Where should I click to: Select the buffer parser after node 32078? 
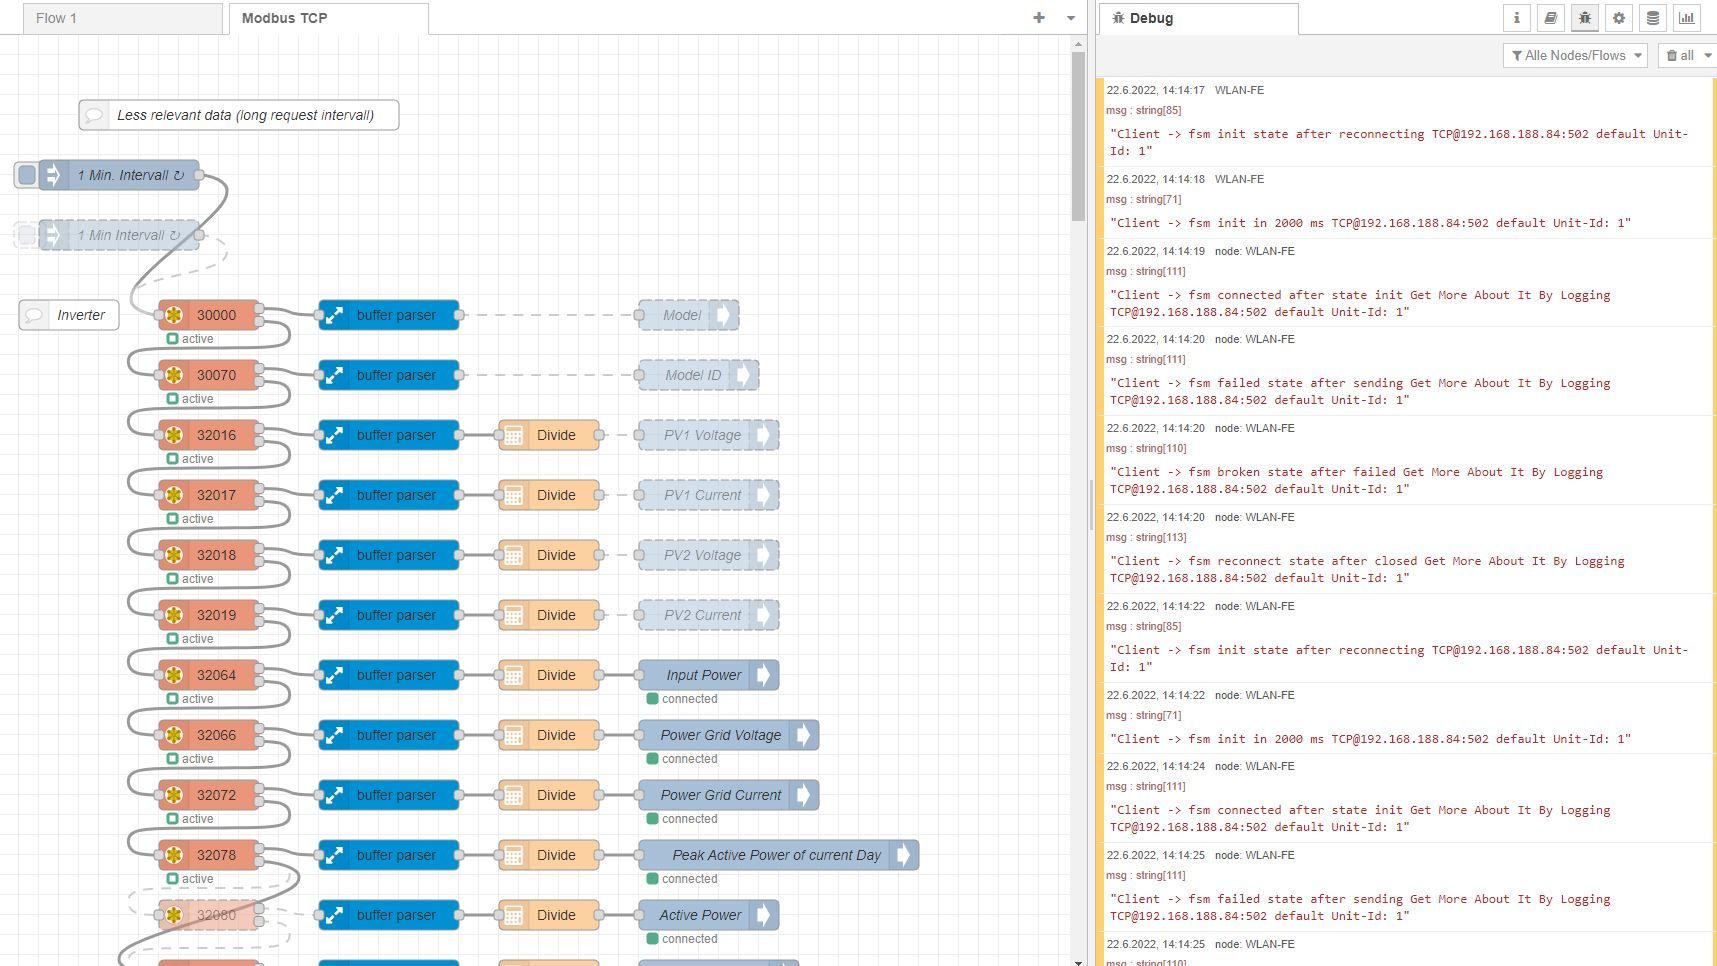(x=389, y=855)
